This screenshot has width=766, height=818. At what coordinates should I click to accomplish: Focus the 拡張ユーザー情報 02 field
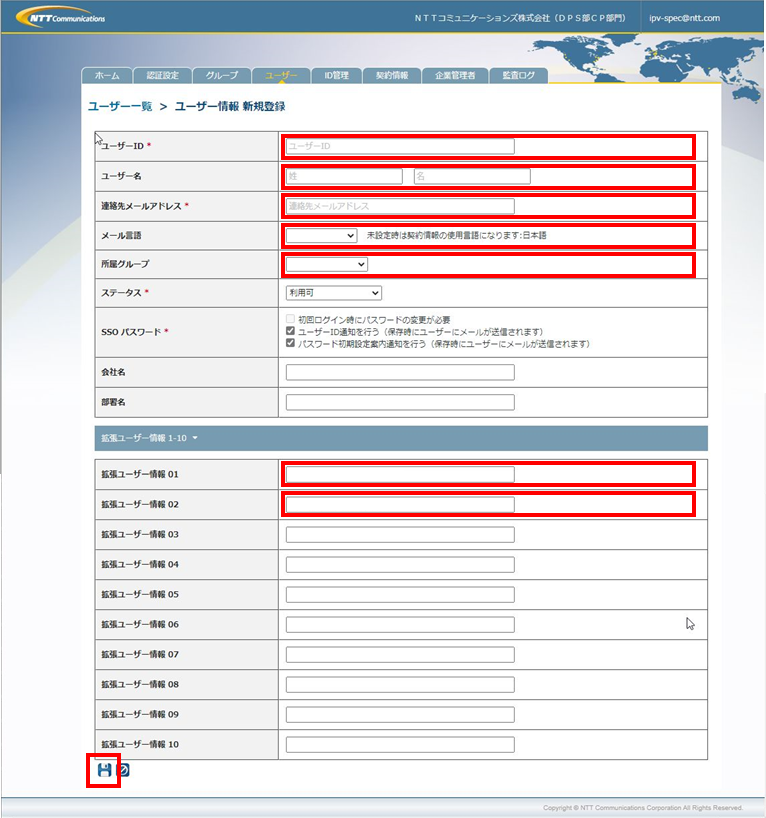coord(400,504)
